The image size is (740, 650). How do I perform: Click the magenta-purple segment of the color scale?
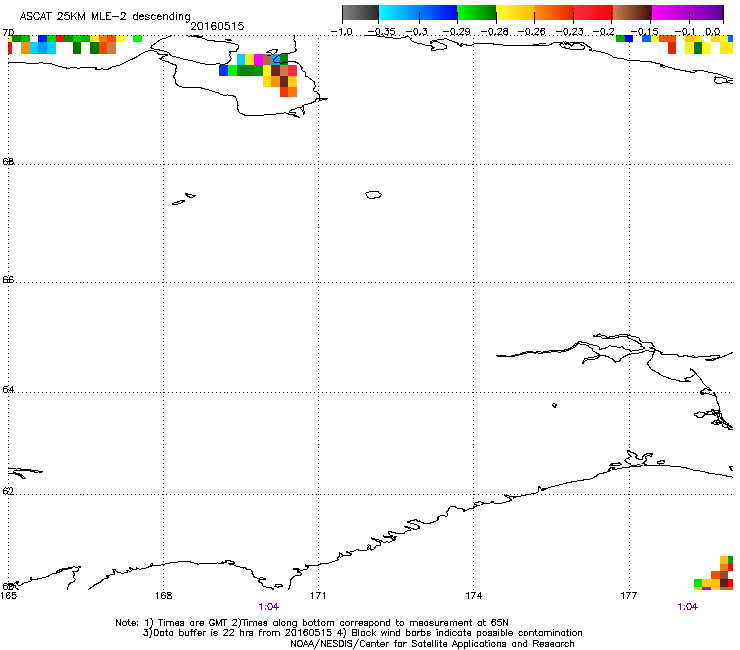point(688,13)
